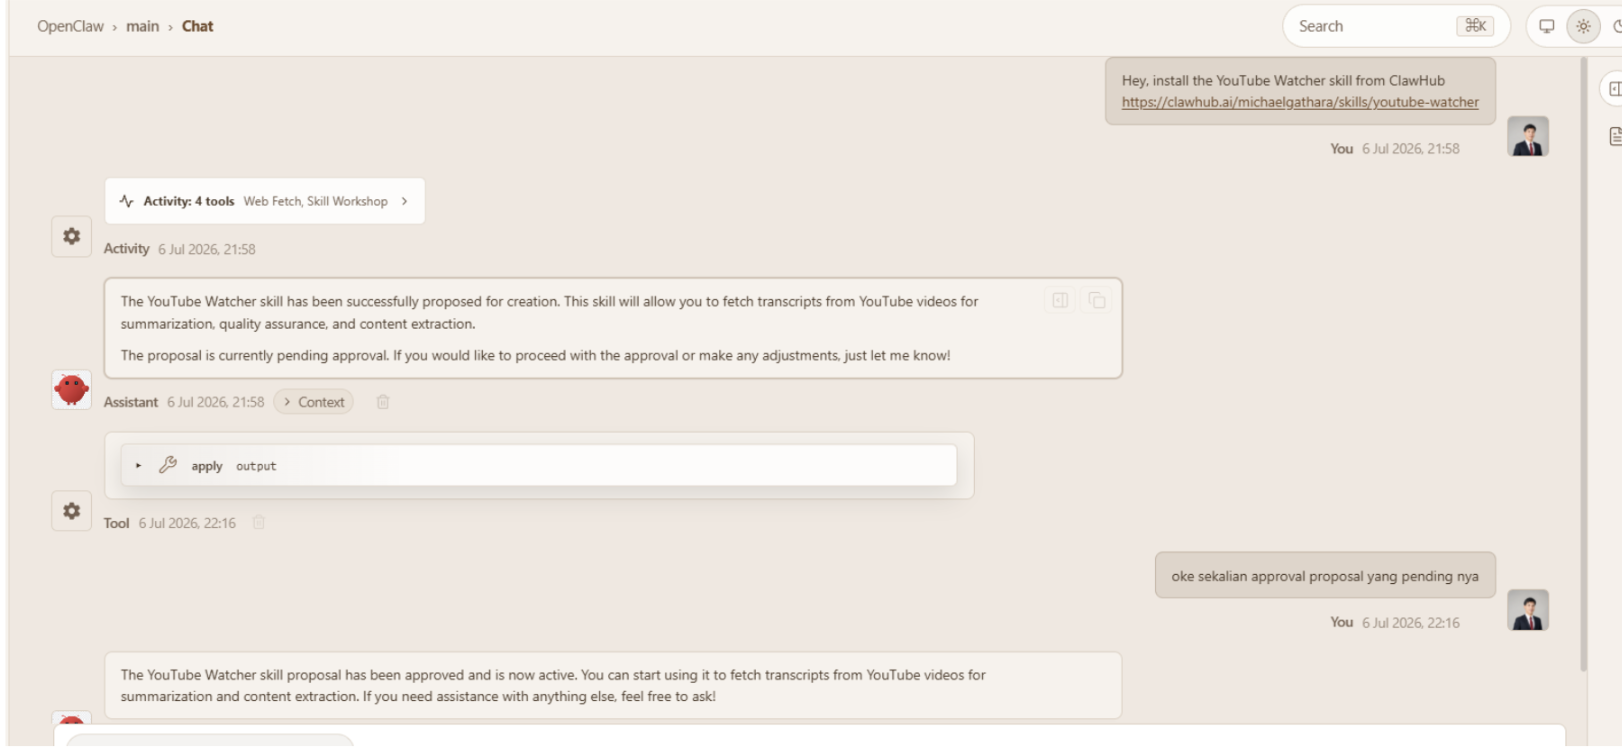
Task: Click the gear avatar next to Activity
Action: [x=71, y=236]
